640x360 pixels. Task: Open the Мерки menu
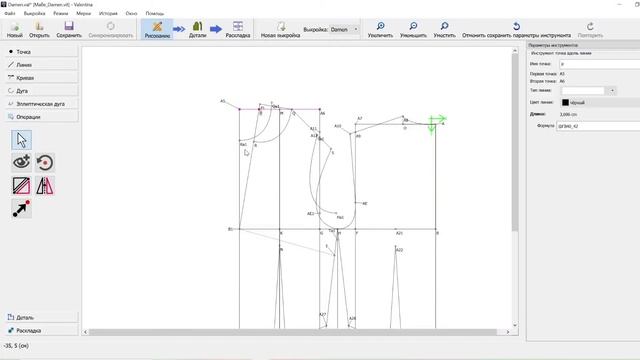click(x=84, y=13)
